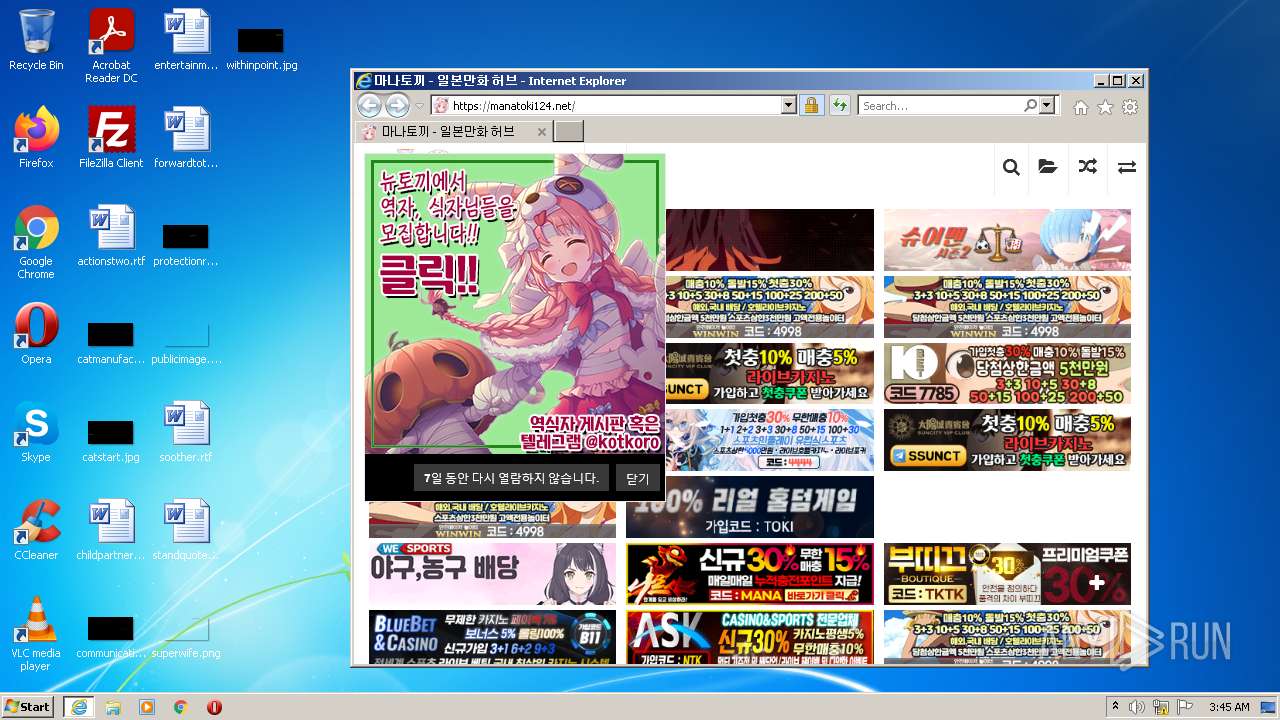Open the browser Home icon
The width and height of the screenshot is (1280, 720).
point(1081,107)
